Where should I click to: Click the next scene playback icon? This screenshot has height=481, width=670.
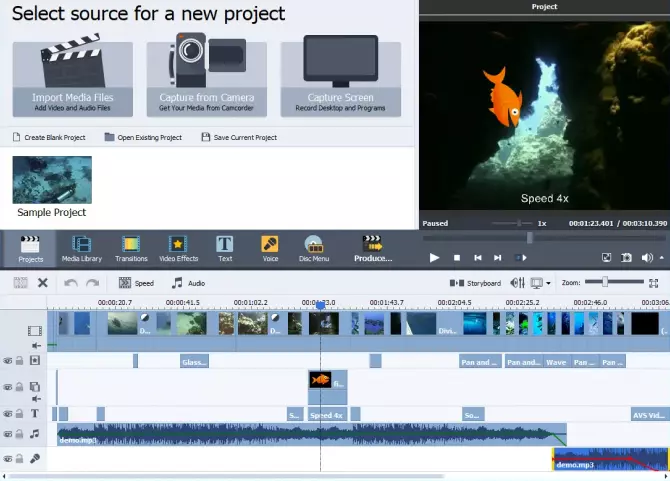click(521, 258)
